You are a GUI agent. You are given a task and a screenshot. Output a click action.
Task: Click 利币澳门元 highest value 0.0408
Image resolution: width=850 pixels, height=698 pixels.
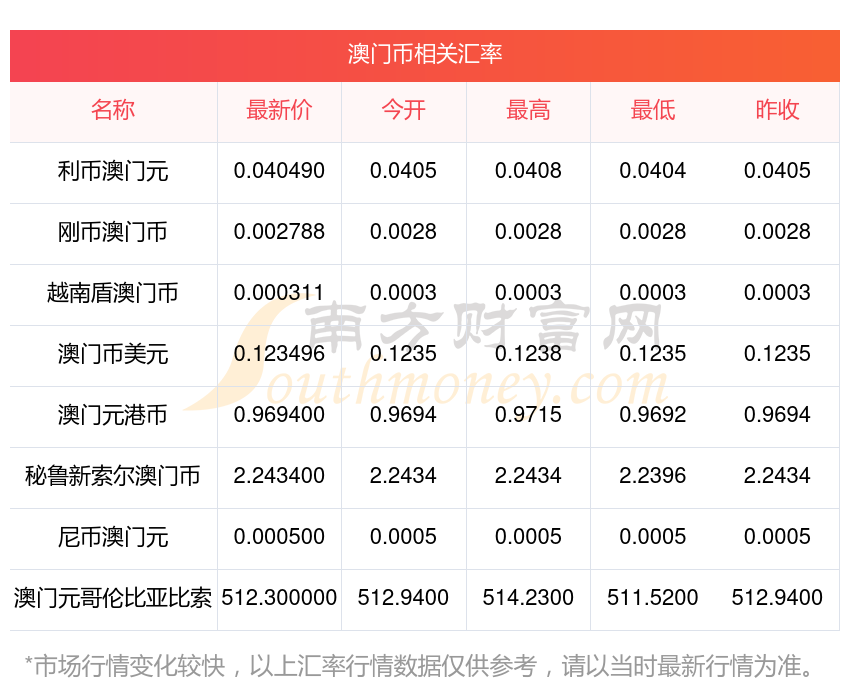click(528, 171)
